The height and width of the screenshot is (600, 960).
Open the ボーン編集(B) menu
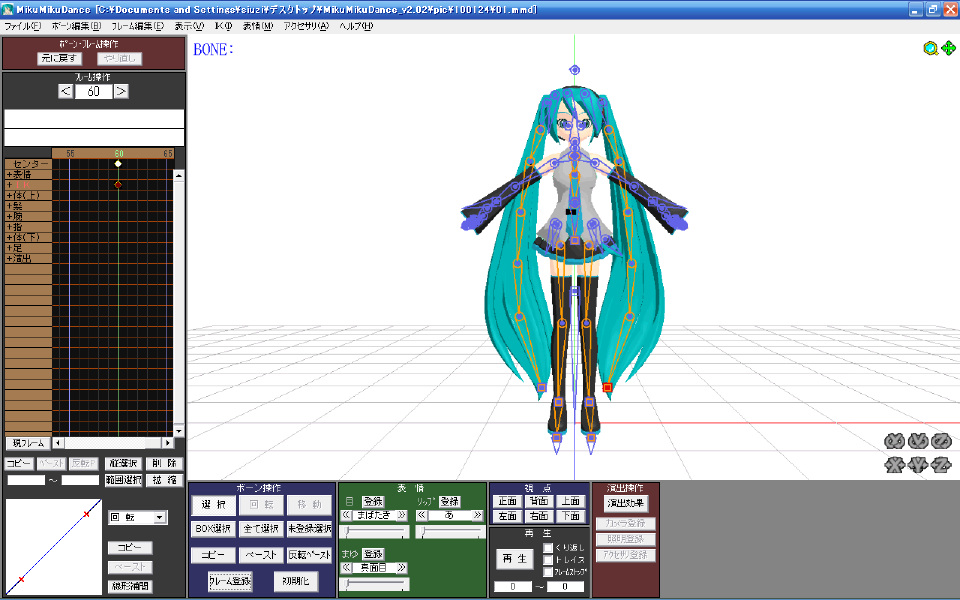(77, 26)
